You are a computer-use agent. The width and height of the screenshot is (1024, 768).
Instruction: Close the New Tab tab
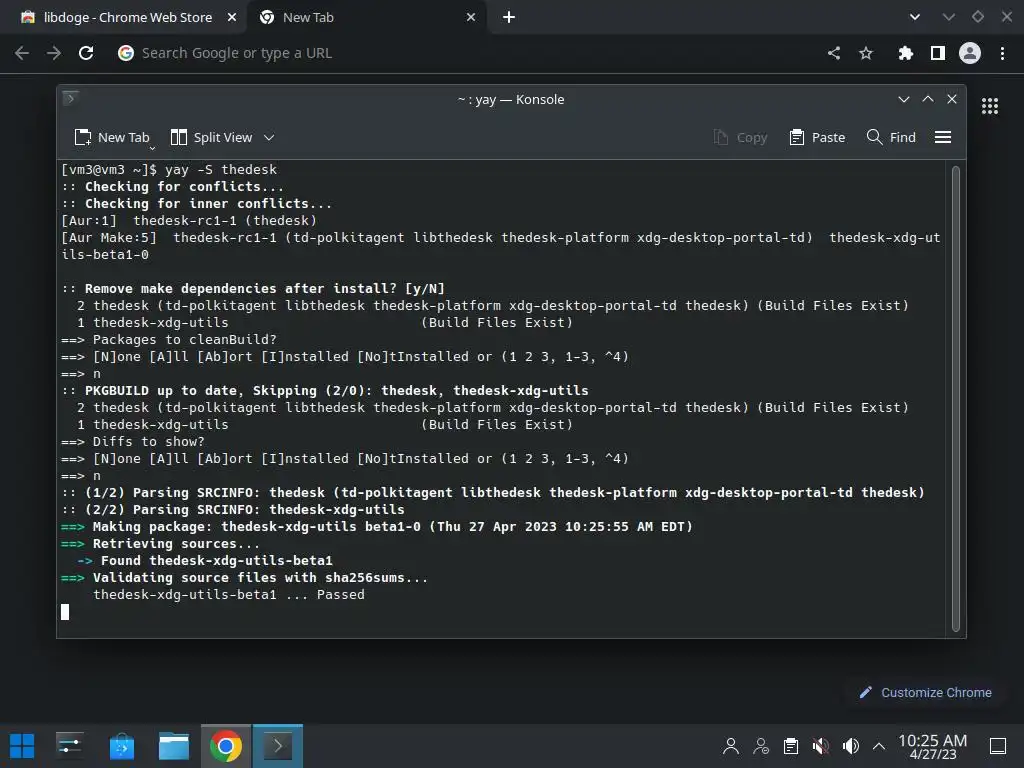471,18
